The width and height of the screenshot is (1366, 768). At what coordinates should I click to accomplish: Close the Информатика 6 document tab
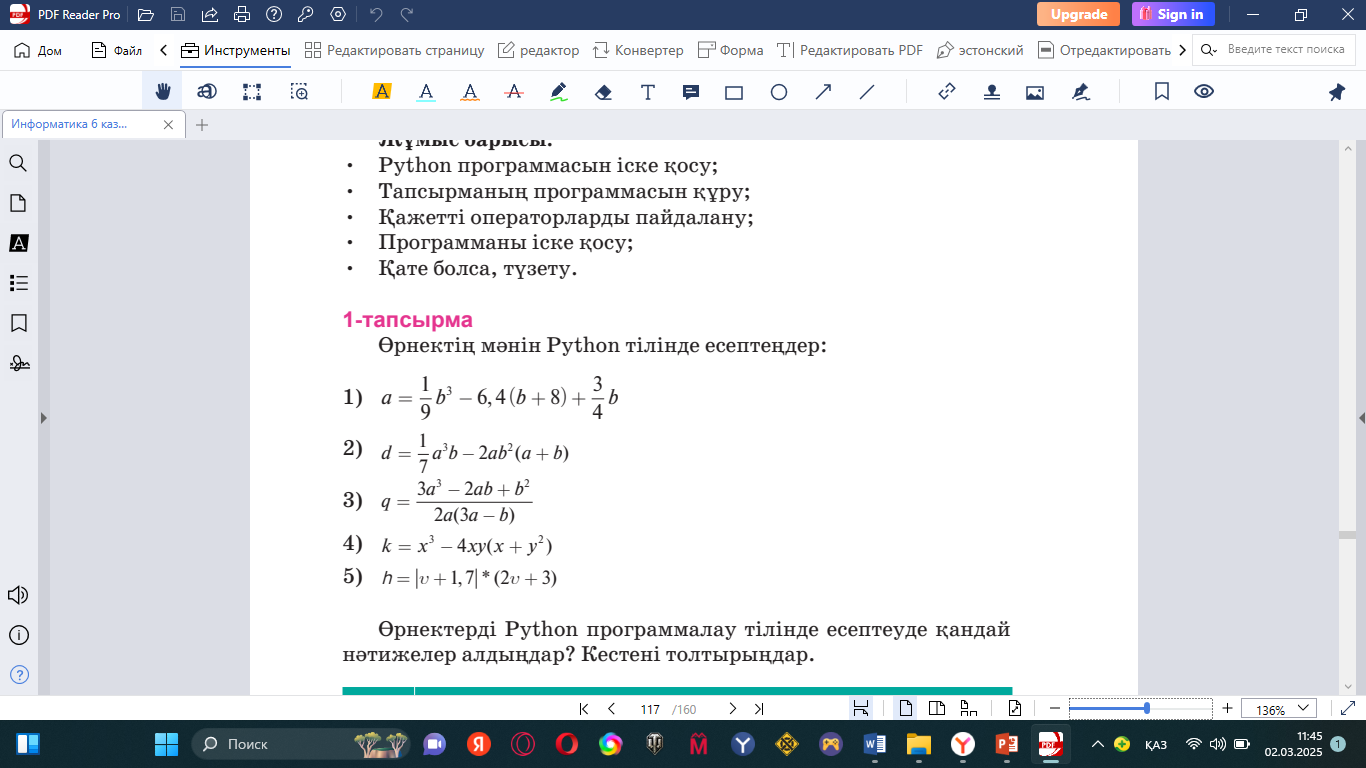click(x=168, y=125)
